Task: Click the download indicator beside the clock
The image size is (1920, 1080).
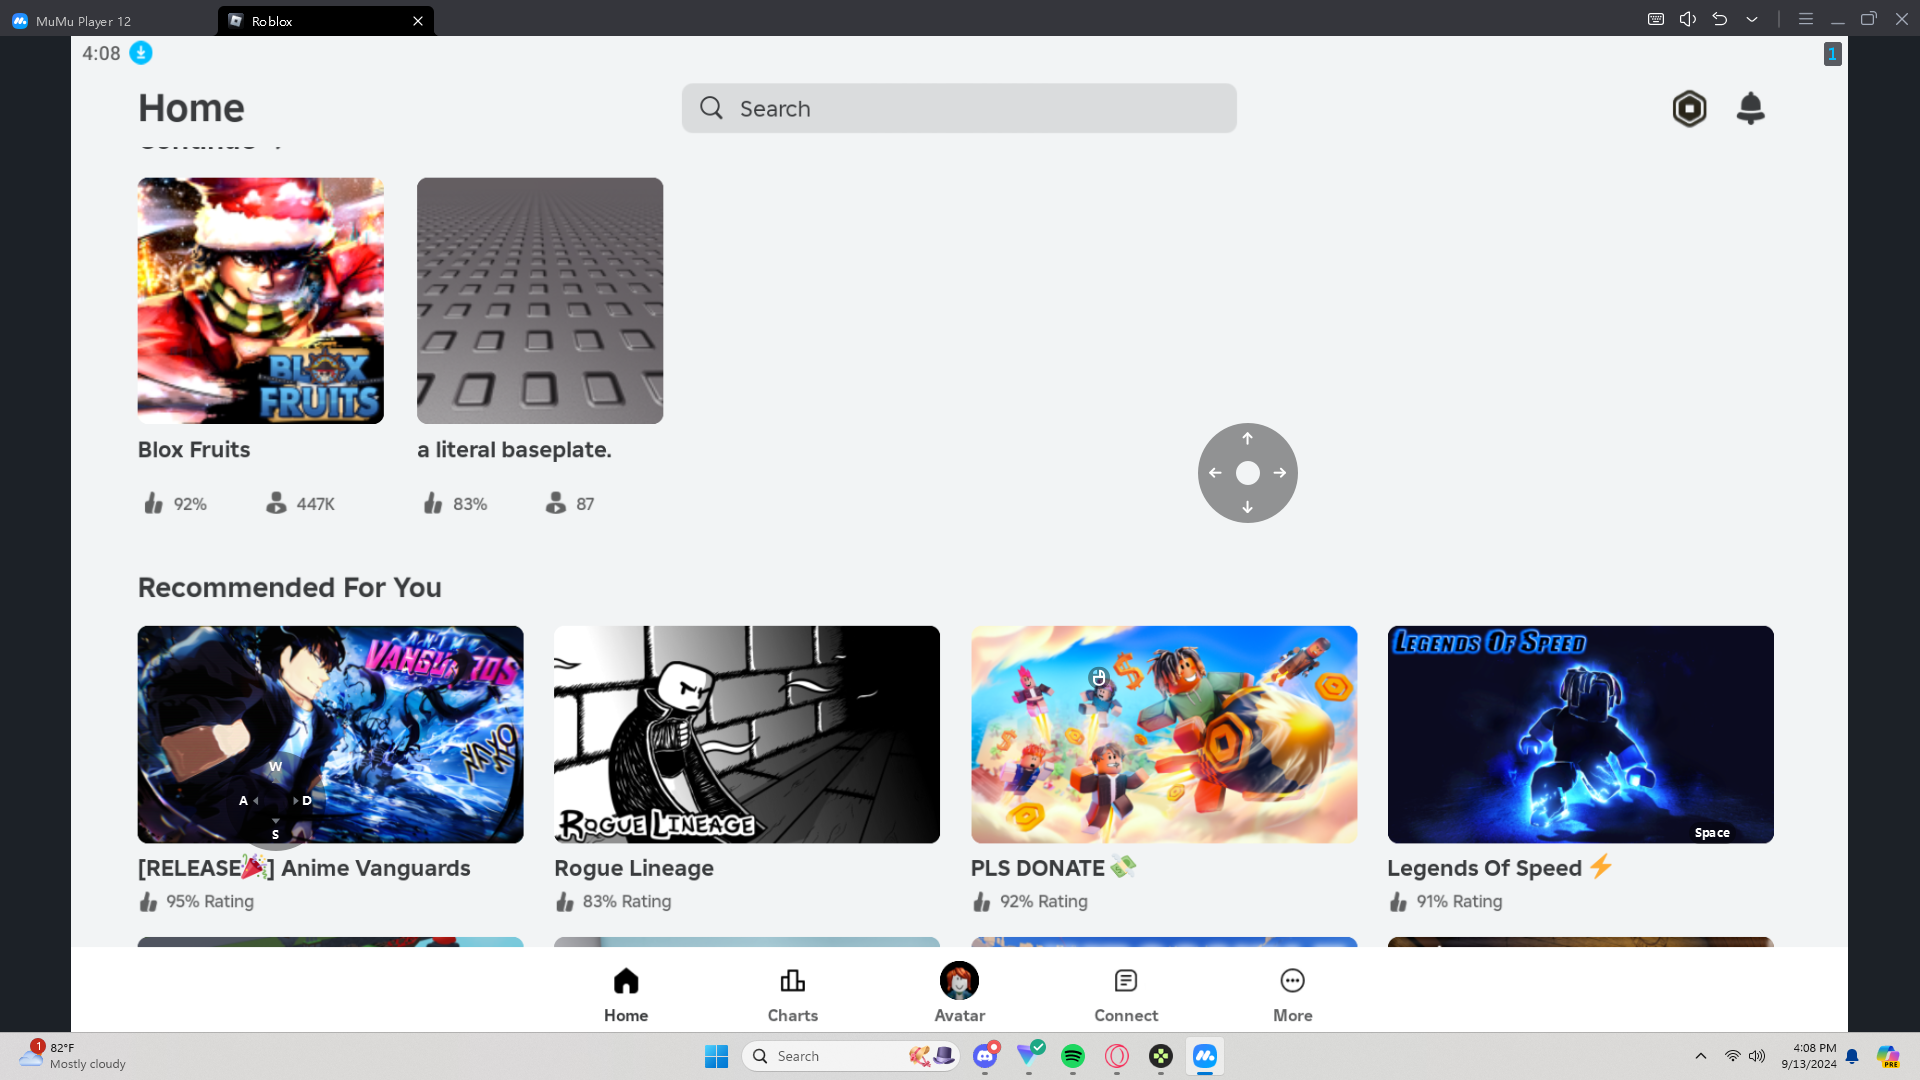Action: pos(141,53)
